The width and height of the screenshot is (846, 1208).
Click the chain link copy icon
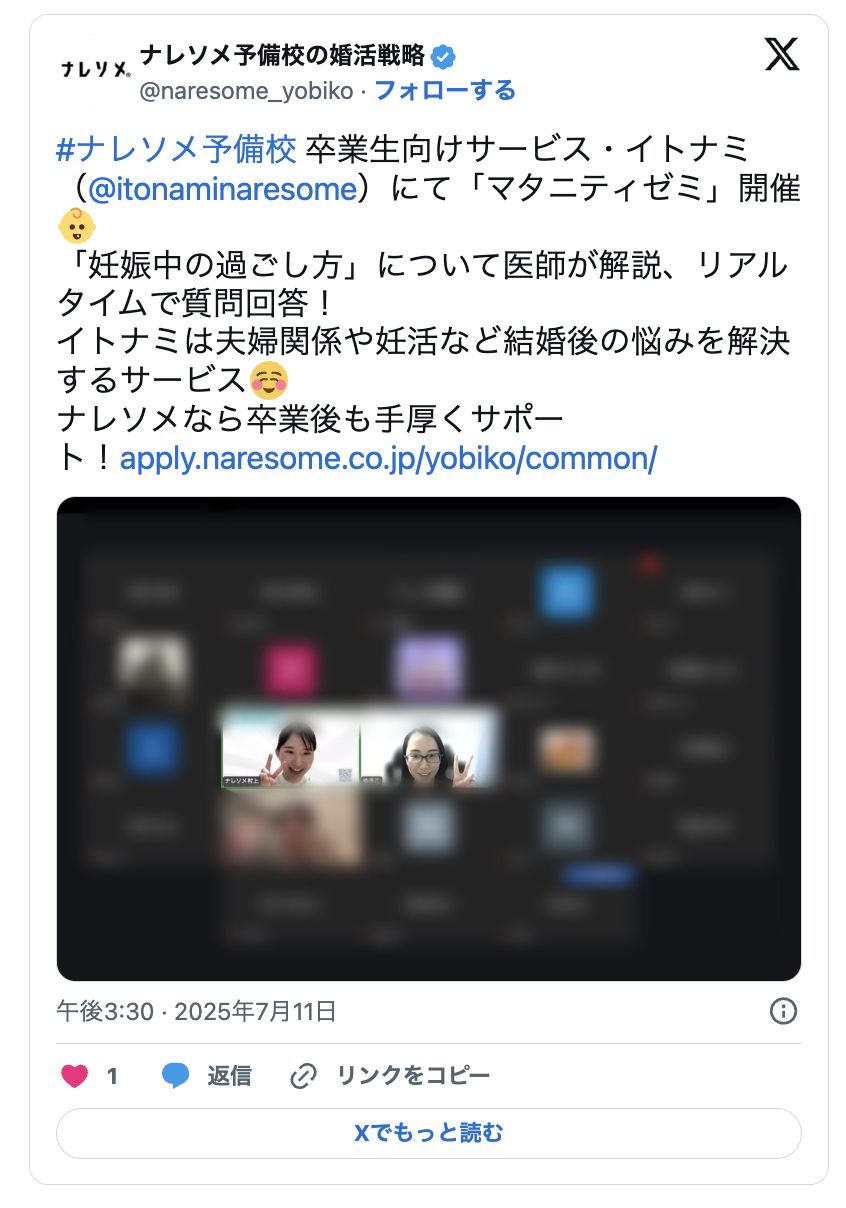(x=303, y=1076)
